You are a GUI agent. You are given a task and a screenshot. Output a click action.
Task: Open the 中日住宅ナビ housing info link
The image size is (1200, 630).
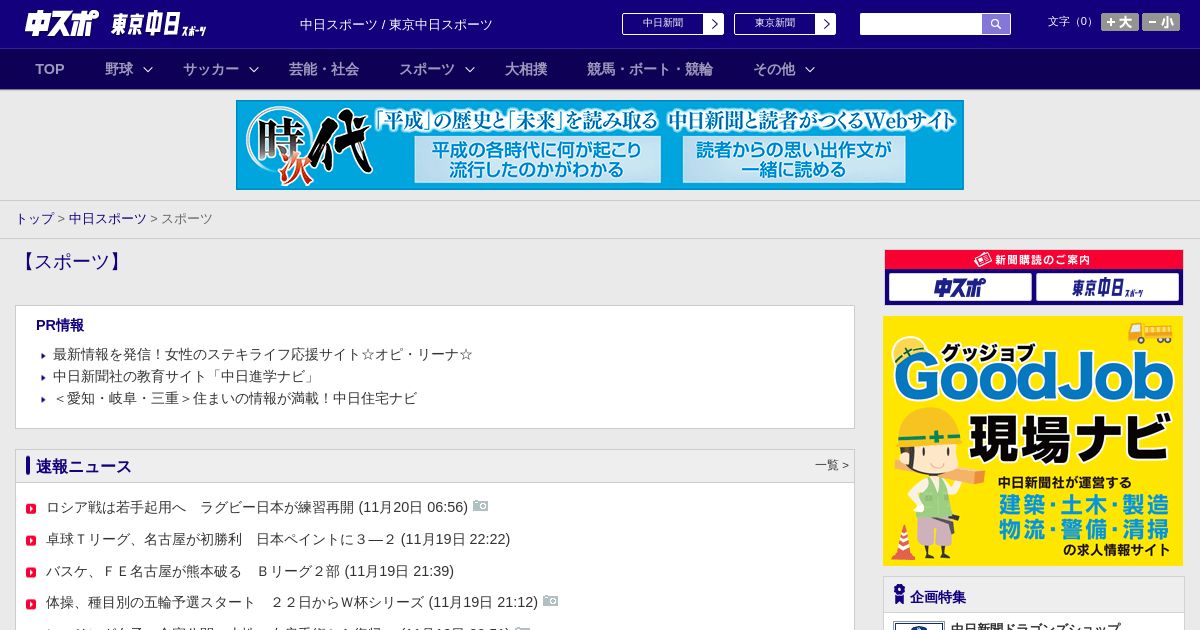coord(235,398)
